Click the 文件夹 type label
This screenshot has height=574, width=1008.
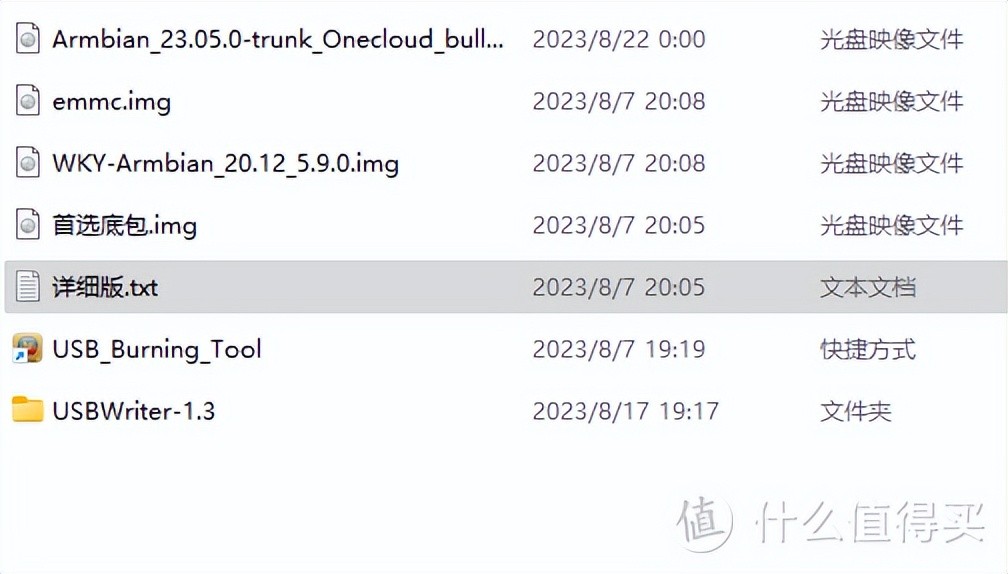(x=856, y=411)
